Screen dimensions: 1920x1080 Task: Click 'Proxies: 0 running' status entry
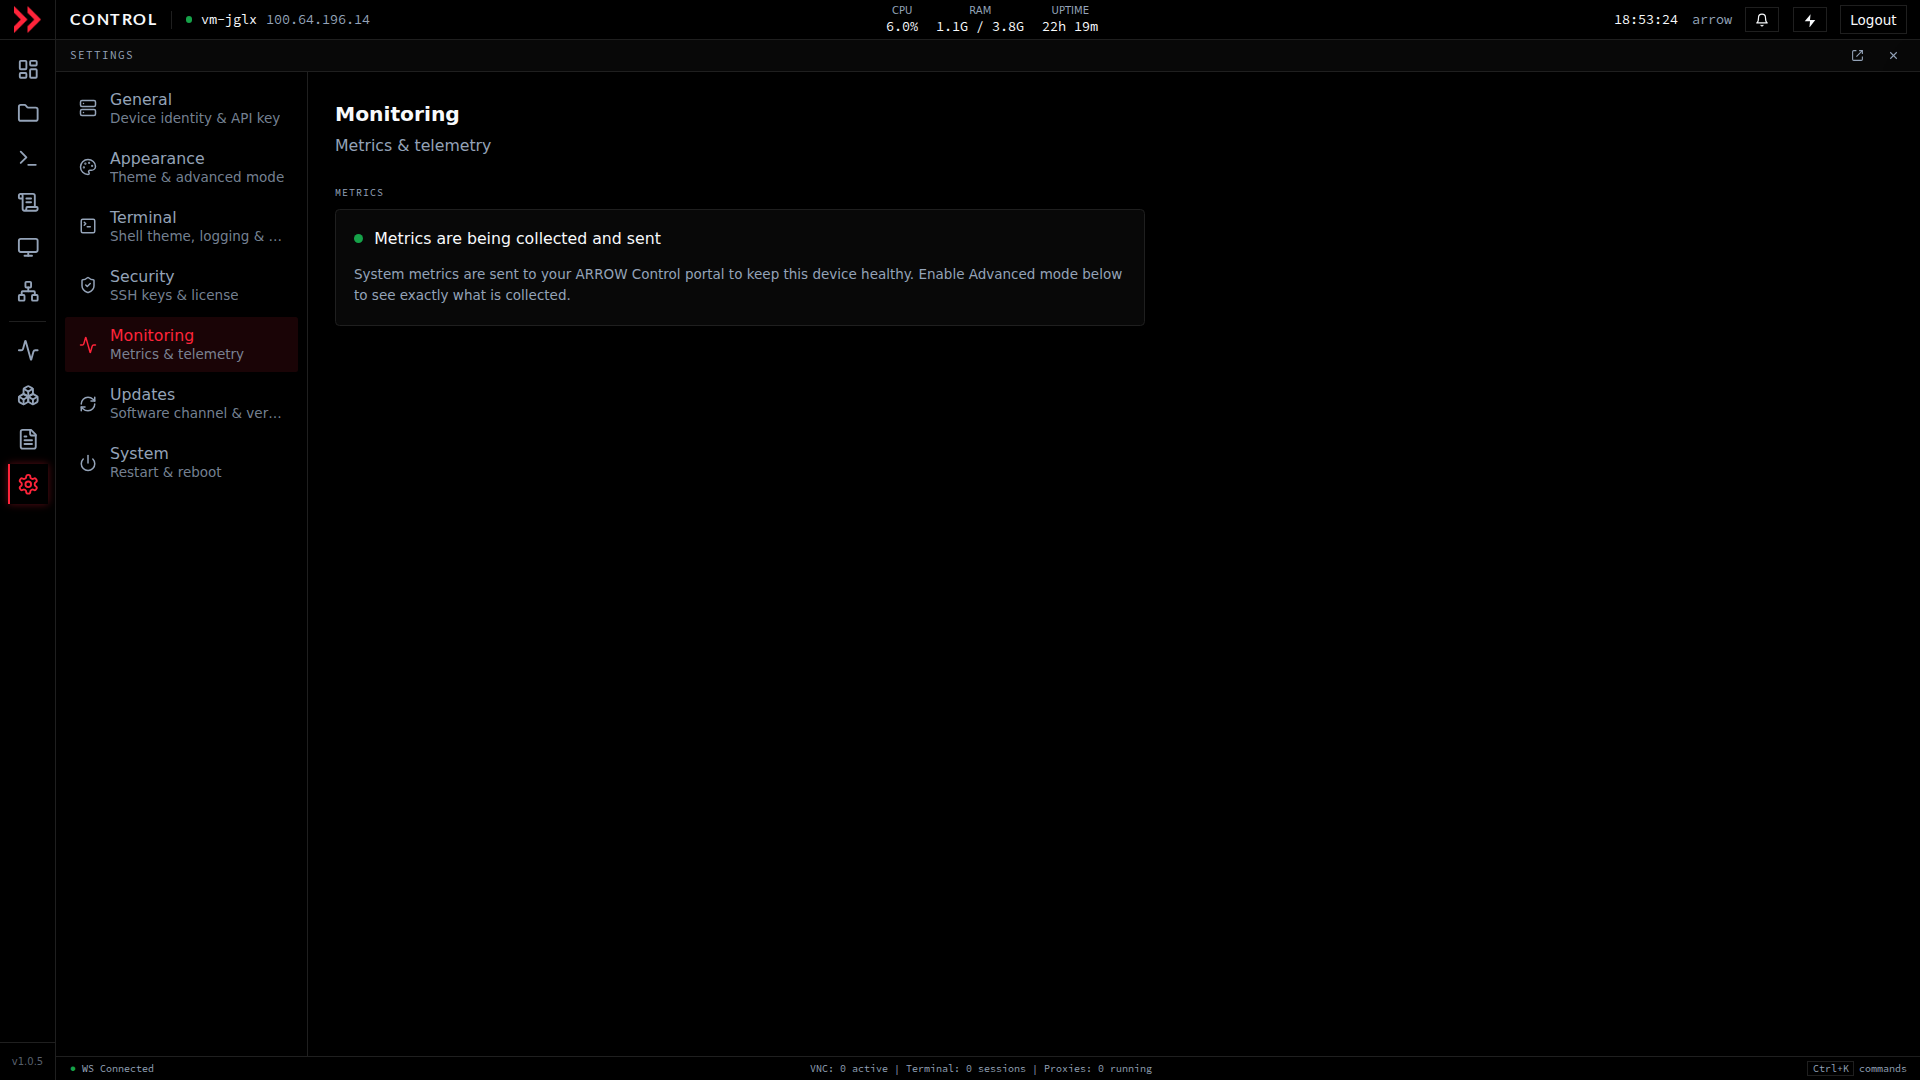pyautogui.click(x=1097, y=1068)
